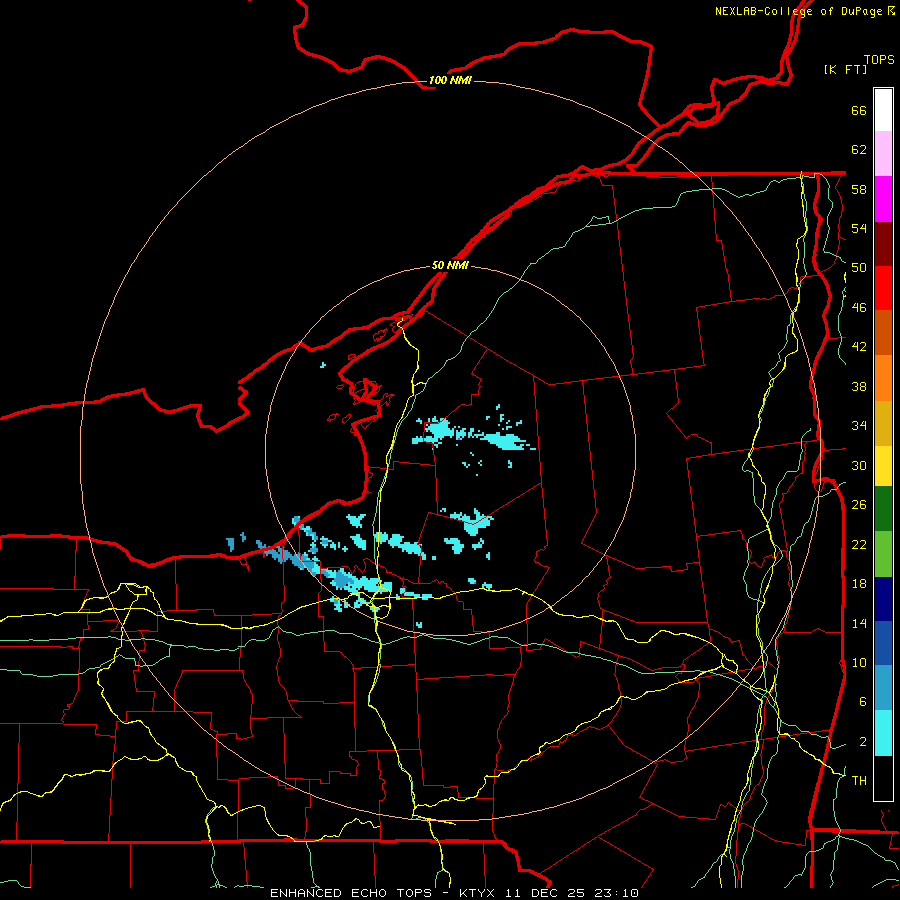Click the 34 label on the legend
Image resolution: width=900 pixels, height=900 pixels.
point(859,426)
